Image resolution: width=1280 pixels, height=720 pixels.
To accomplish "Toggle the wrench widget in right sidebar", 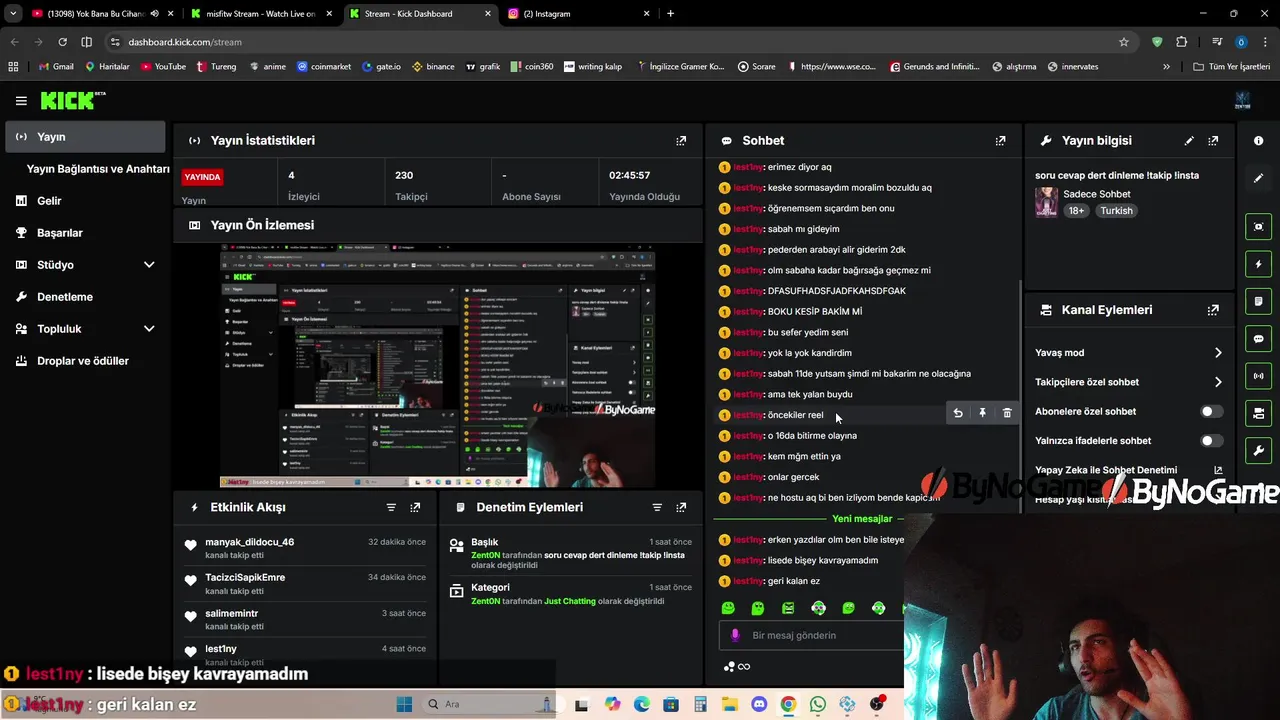I will coord(1258,450).
